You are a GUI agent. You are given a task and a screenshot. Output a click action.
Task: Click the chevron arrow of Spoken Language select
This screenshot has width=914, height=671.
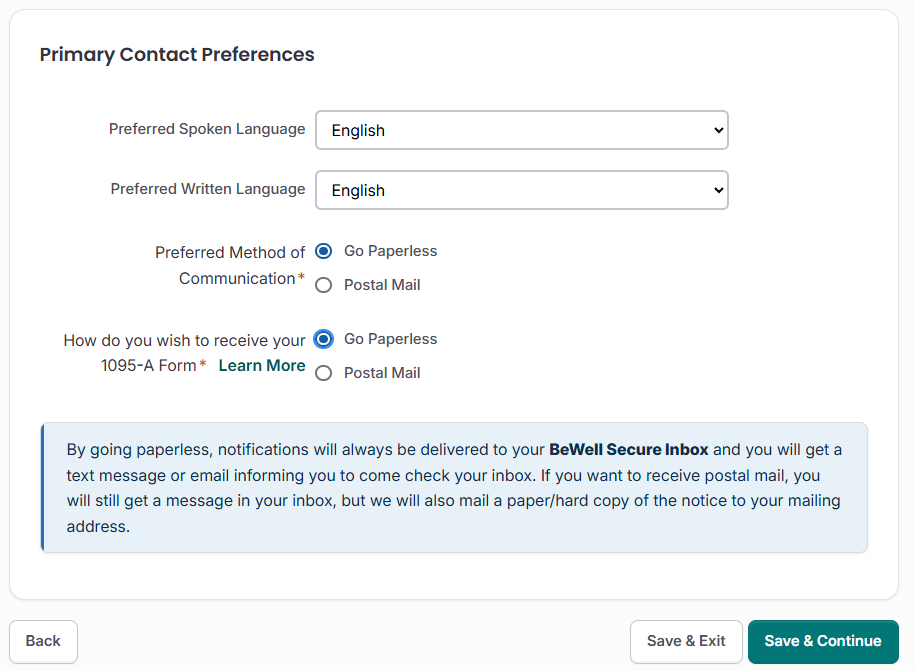[x=716, y=130]
